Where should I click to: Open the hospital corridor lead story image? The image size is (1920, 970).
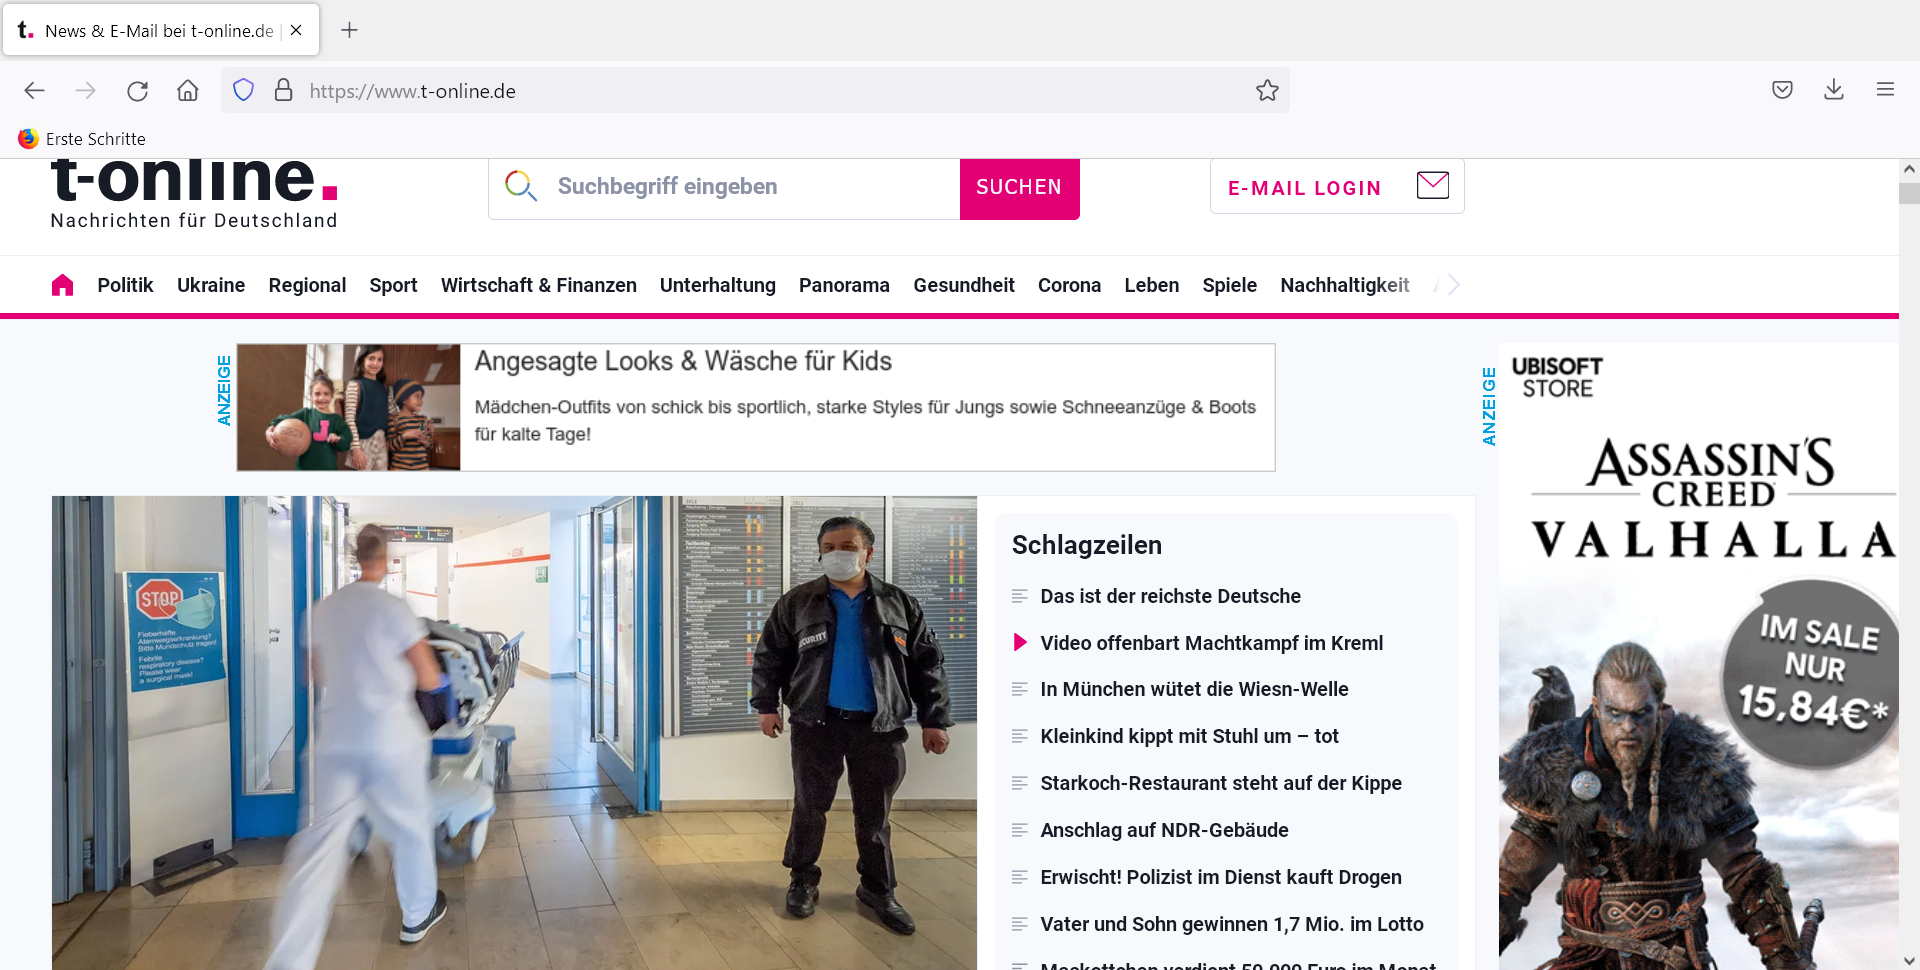[514, 732]
